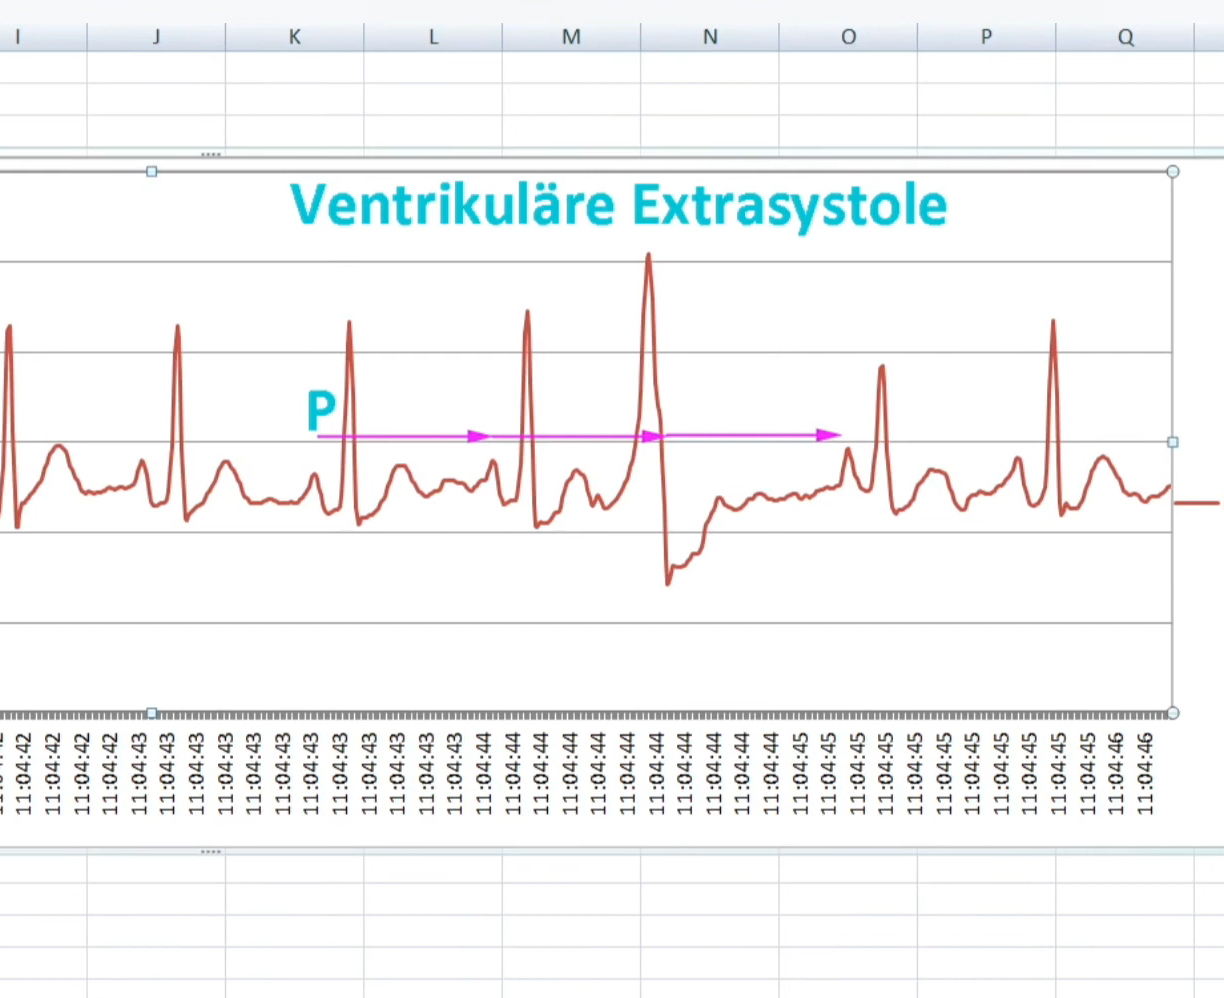The image size is (1224, 998).
Task: Click the tallest peak of the ECG line
Action: tap(649, 257)
